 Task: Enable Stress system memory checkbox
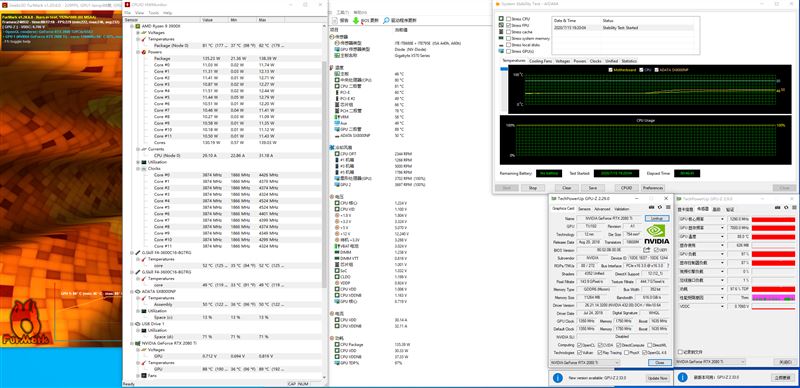tap(509, 38)
